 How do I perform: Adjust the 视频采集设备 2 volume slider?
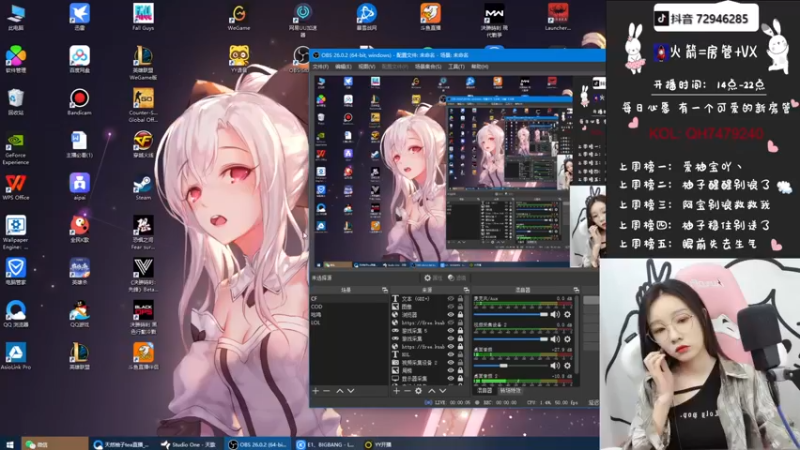click(511, 339)
